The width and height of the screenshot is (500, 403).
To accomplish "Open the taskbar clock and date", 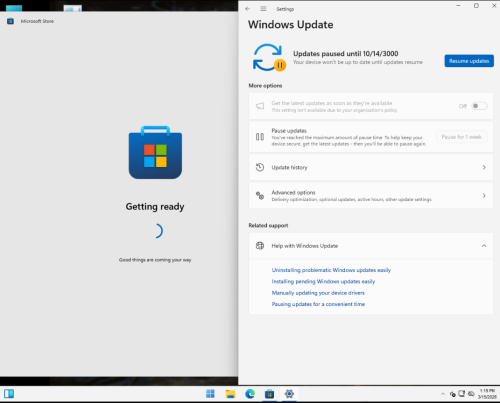I will pos(487,394).
